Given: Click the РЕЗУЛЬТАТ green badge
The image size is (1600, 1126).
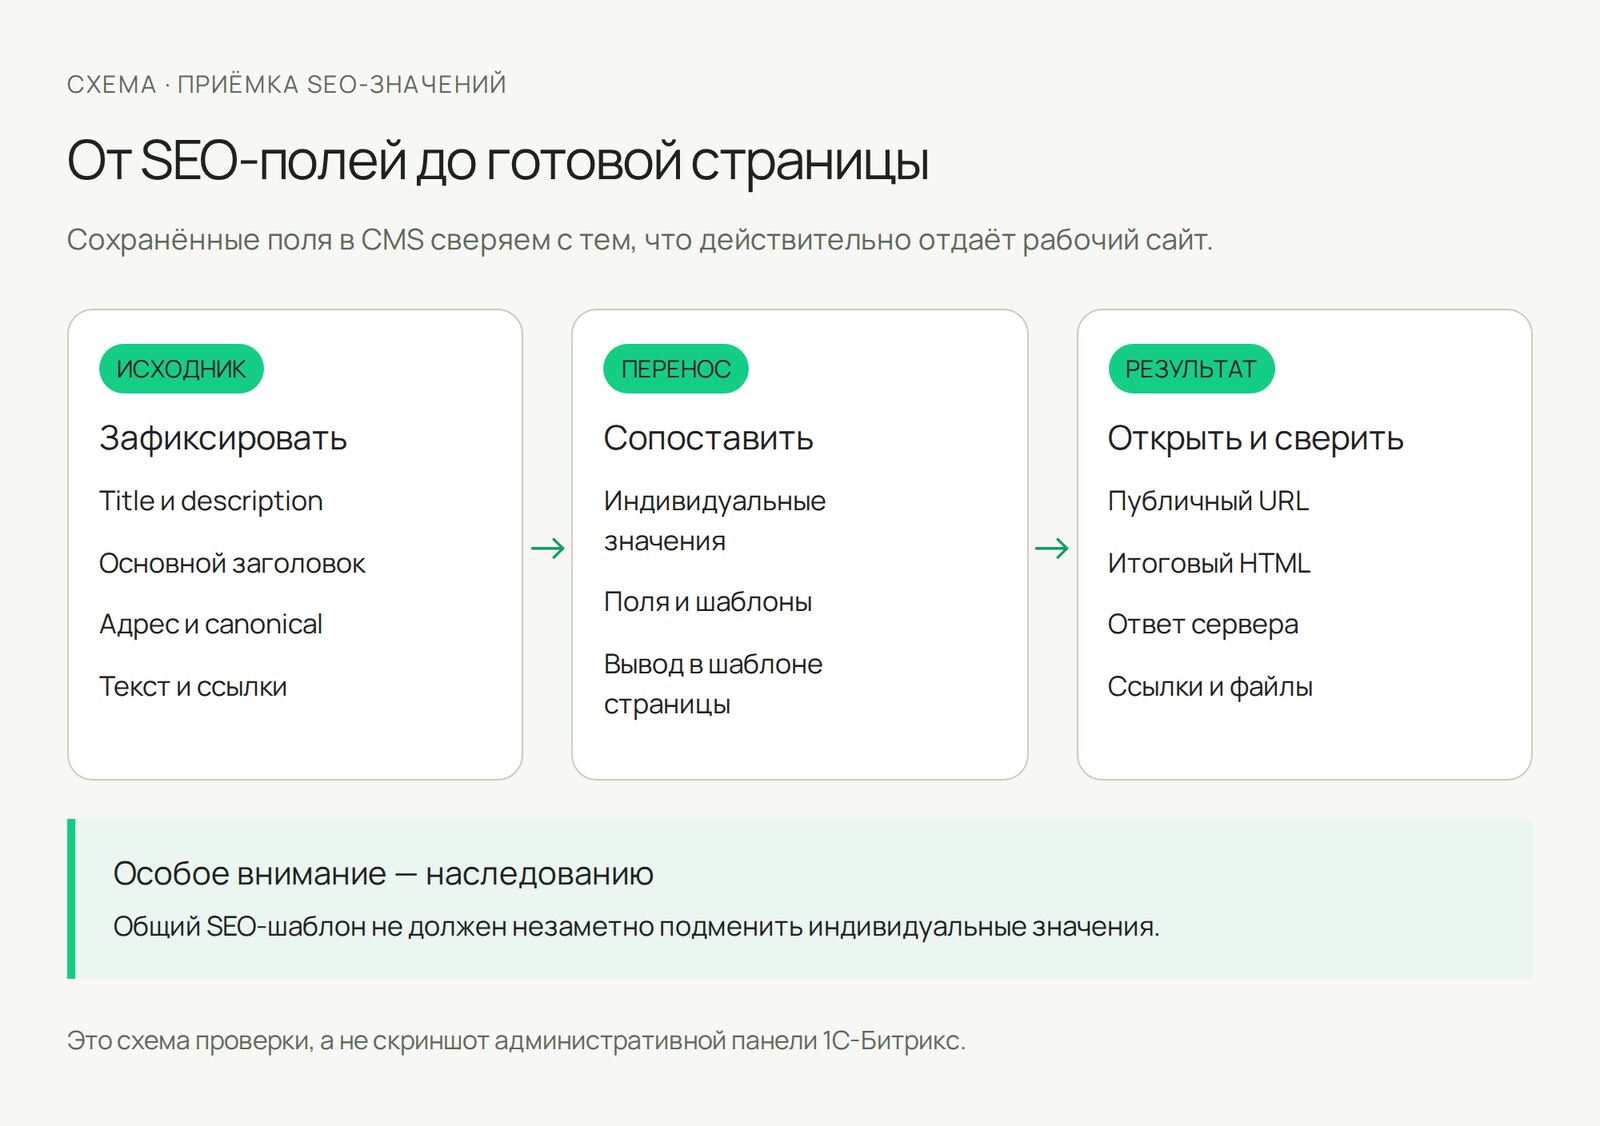Looking at the screenshot, I should click(x=1191, y=369).
